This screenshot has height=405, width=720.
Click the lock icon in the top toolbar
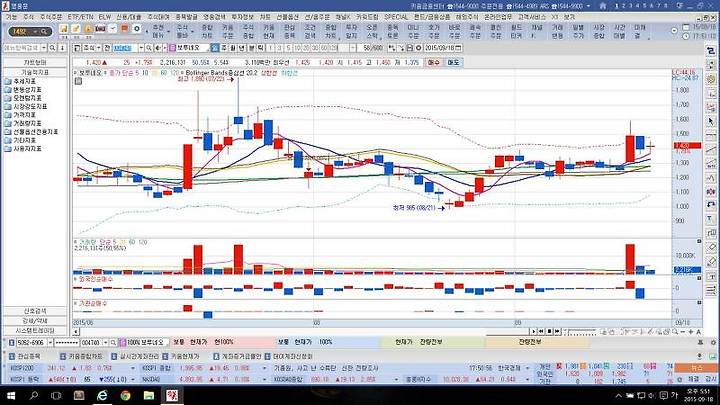click(x=88, y=29)
